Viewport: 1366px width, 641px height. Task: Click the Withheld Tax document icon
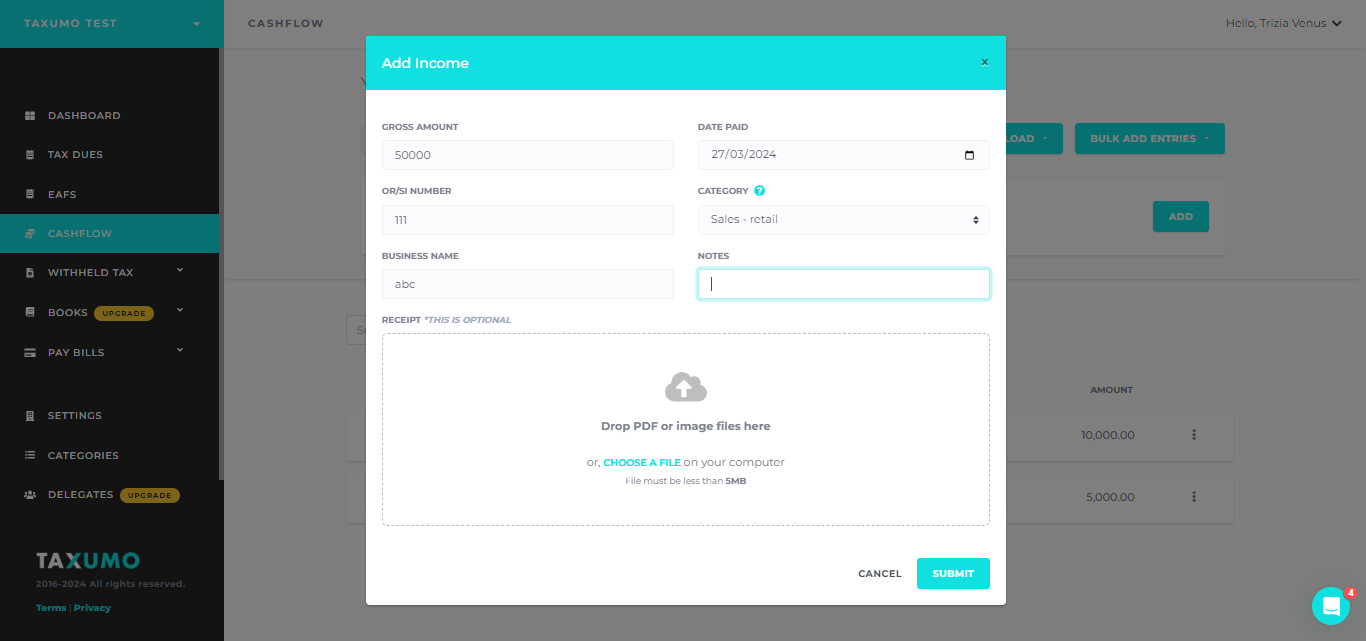click(x=30, y=273)
